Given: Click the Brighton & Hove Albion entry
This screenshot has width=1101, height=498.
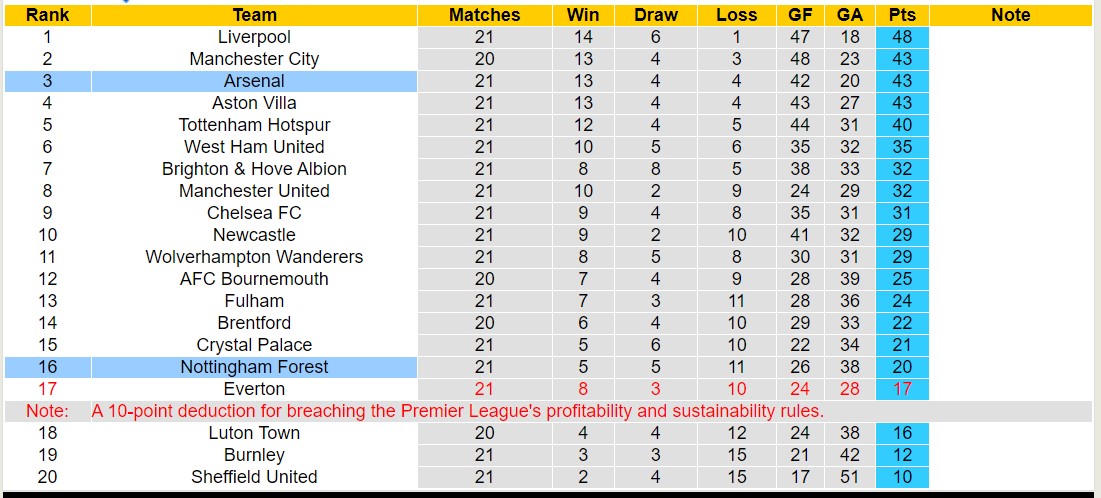Looking at the screenshot, I should (254, 169).
